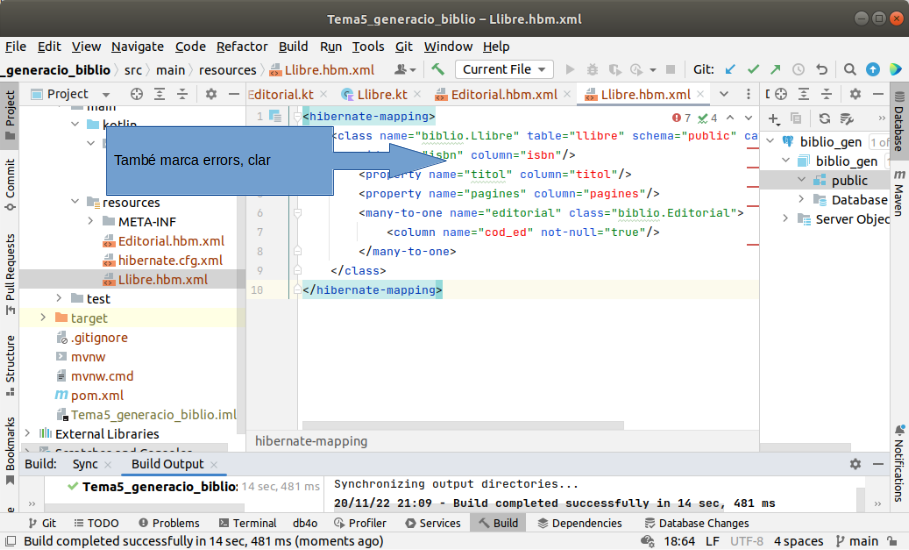Click the user account icon in toolbar

405,70
